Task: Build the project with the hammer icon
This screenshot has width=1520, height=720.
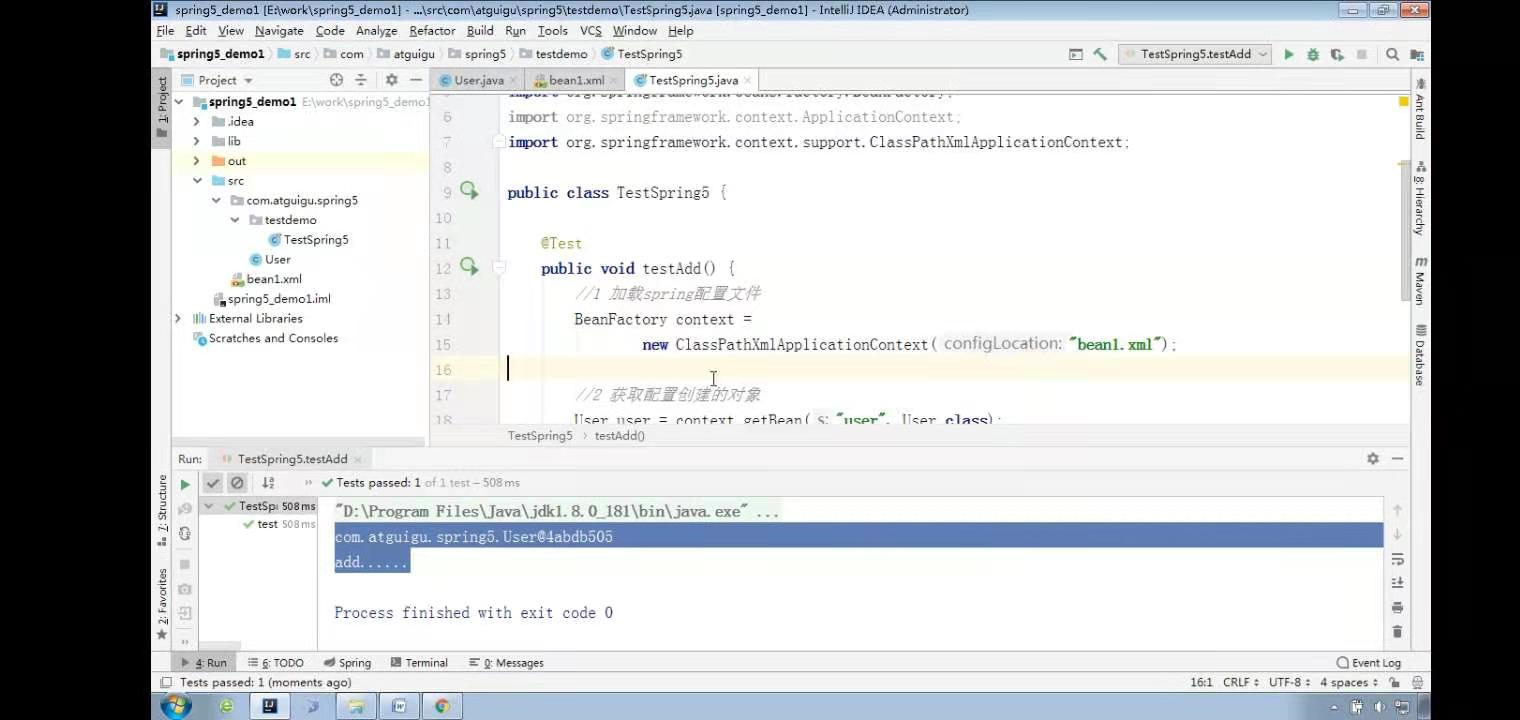Action: pyautogui.click(x=1100, y=54)
